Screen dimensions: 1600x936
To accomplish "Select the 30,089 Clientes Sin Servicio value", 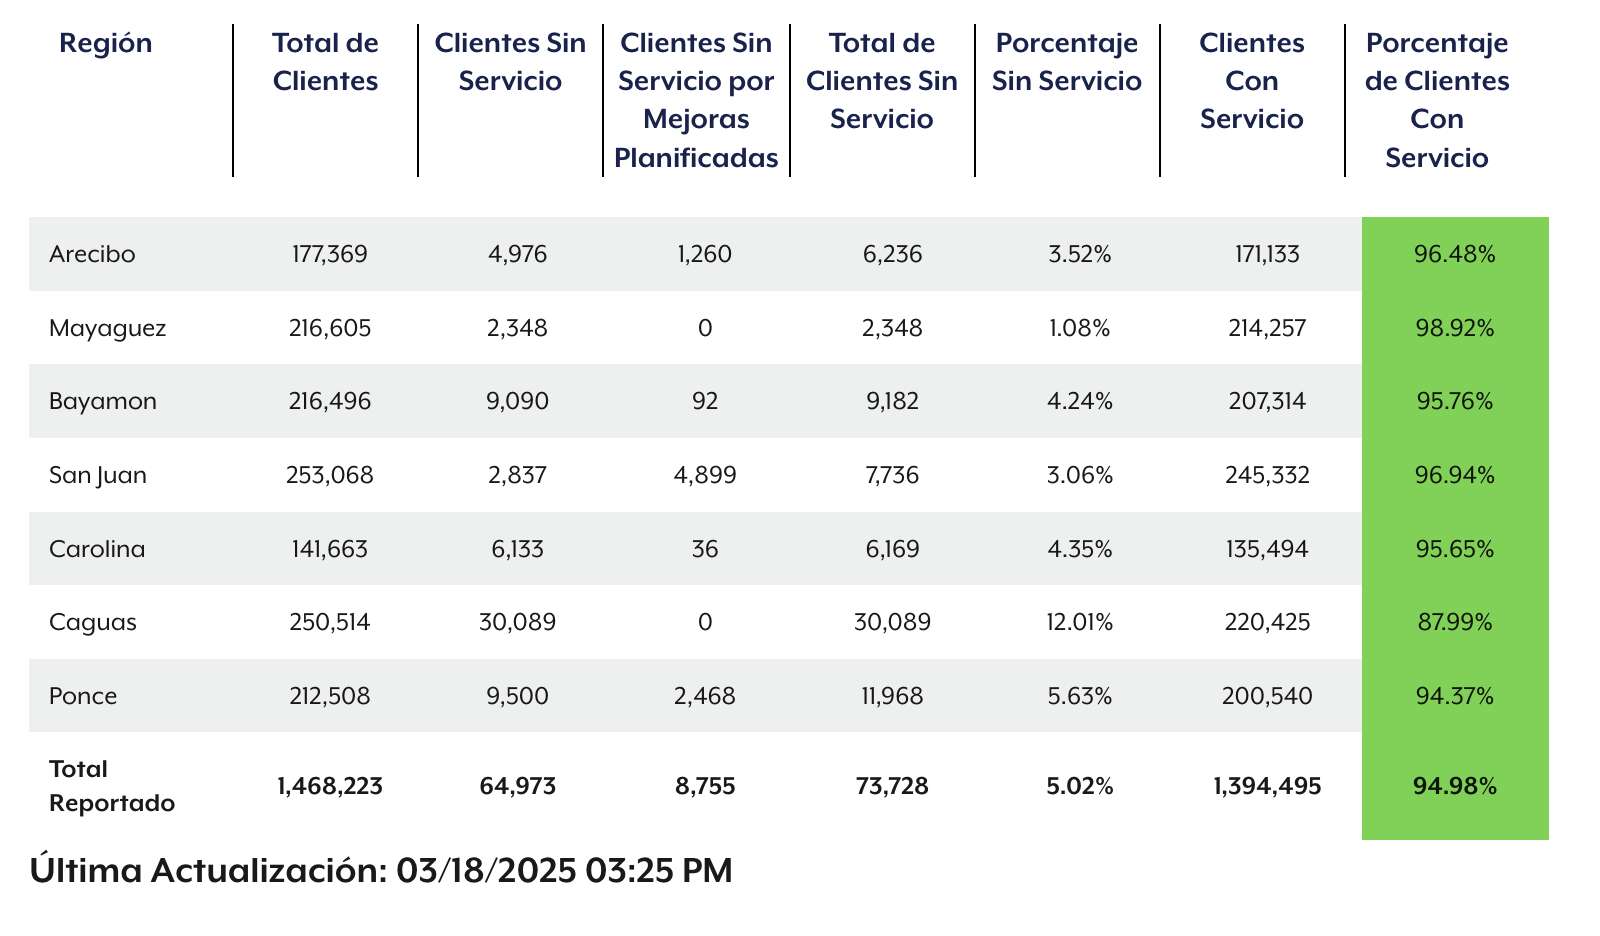I will point(517,622).
